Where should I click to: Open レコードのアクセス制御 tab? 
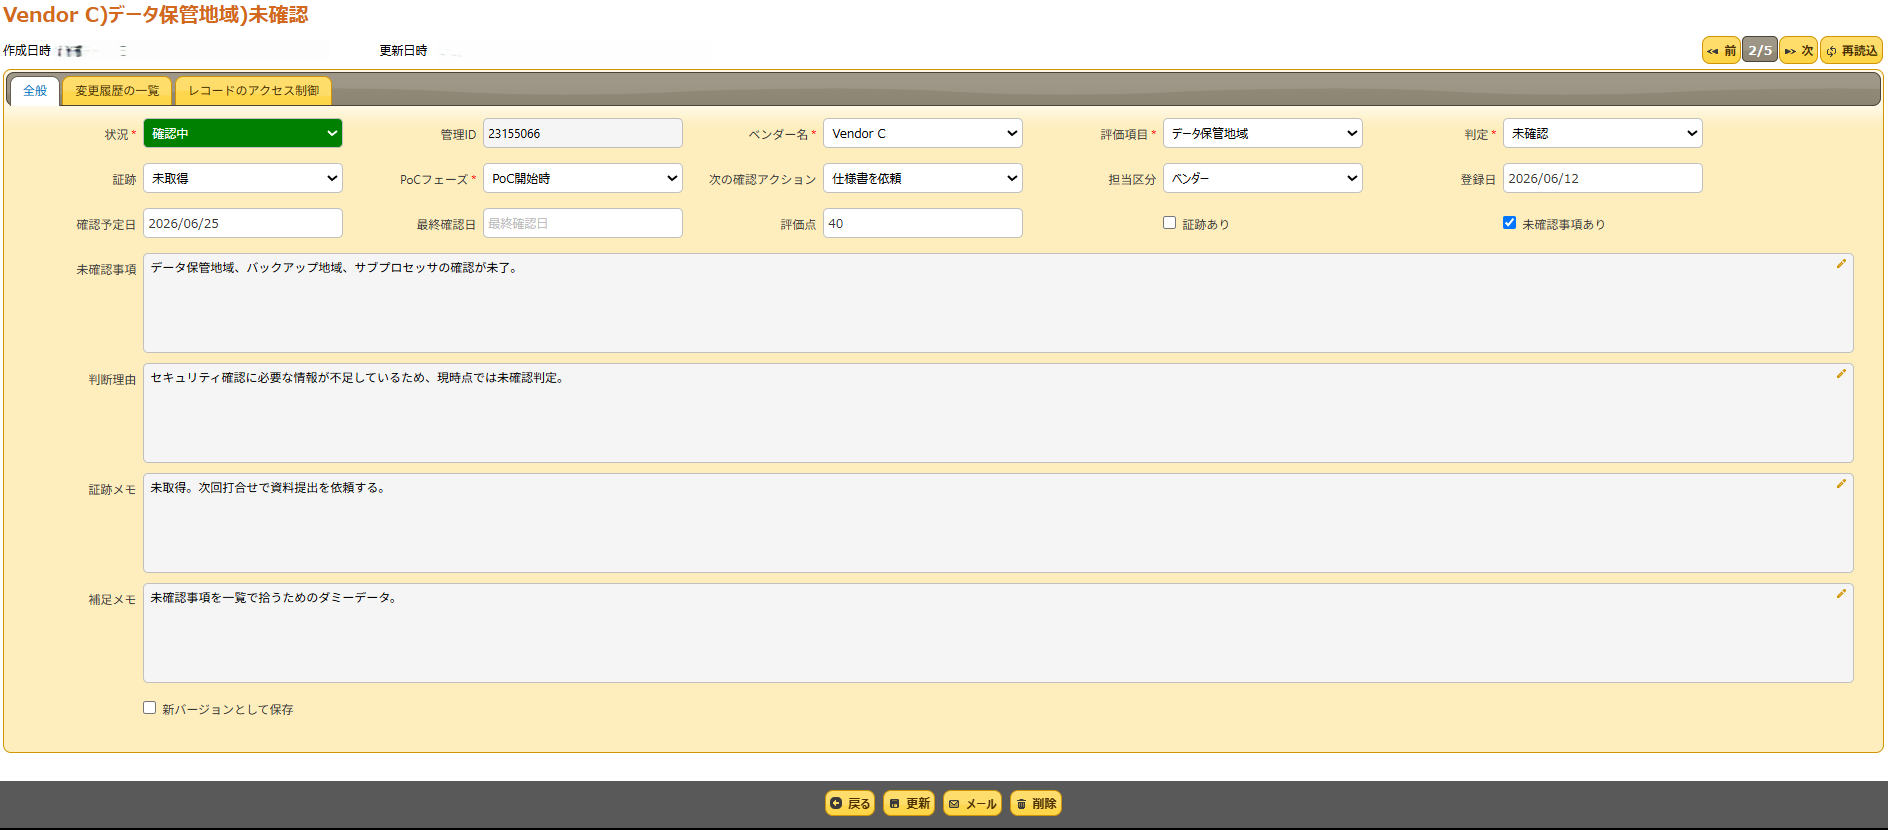click(254, 91)
